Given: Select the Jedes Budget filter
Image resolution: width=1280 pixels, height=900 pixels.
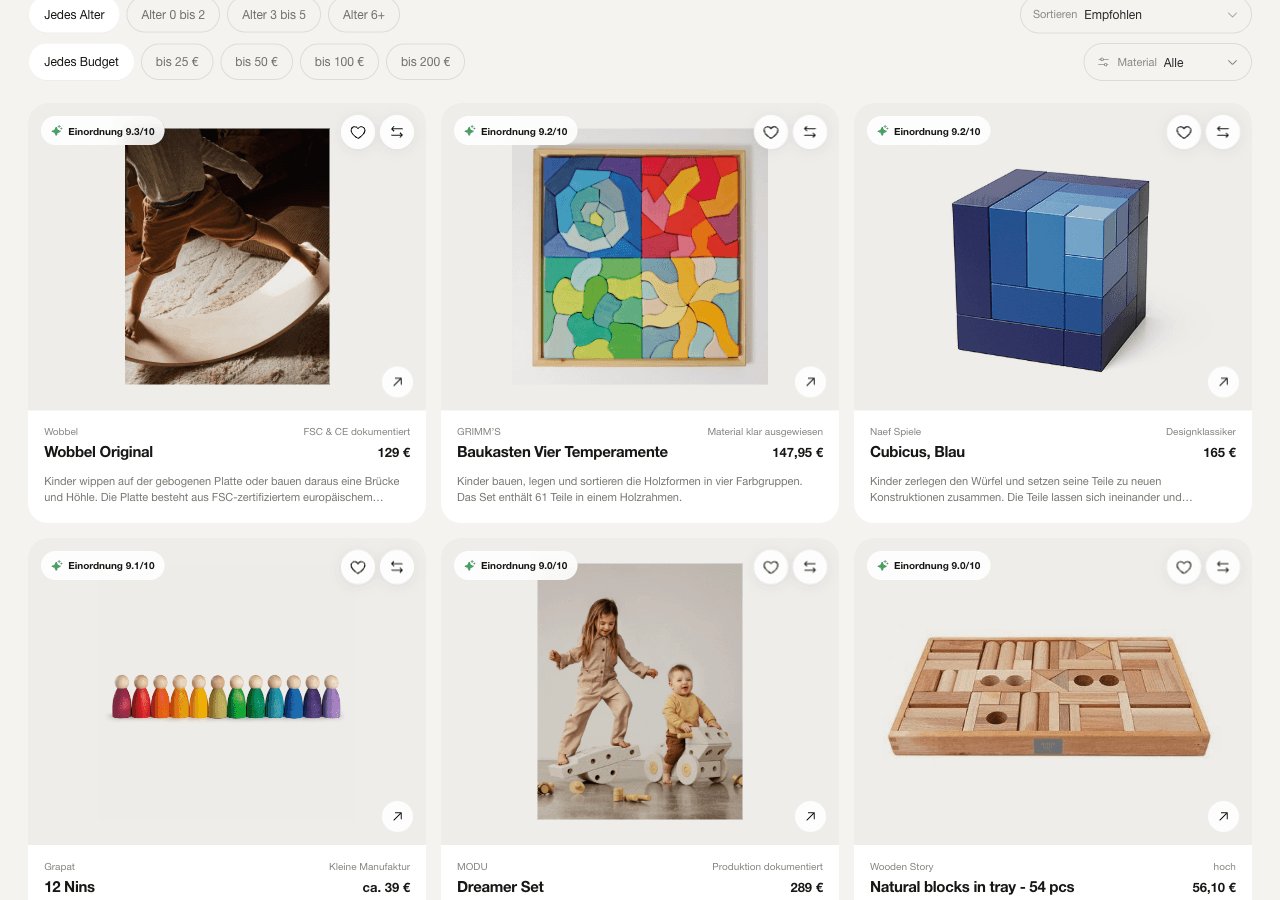Looking at the screenshot, I should [81, 62].
